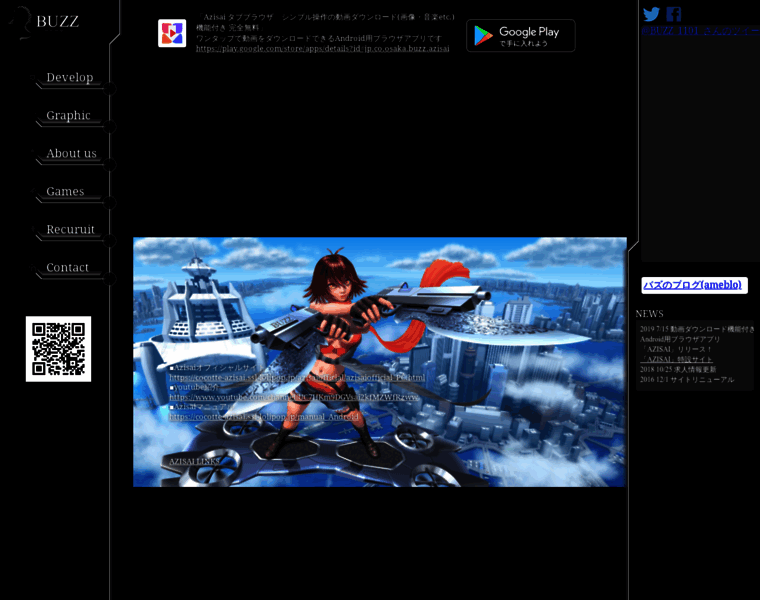Screen dimensions: 760x600
Task: Open the Recuruit menu item
Action: pyautogui.click(x=70, y=229)
